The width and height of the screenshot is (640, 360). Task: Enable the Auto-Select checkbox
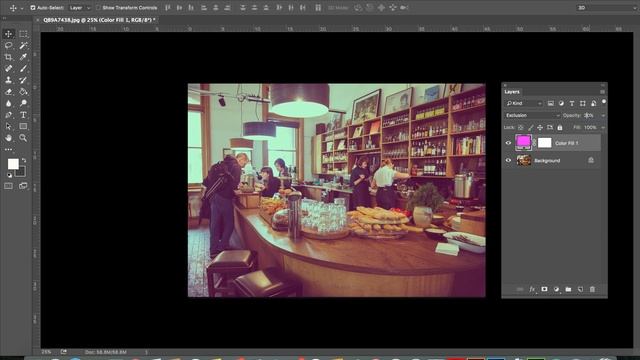(x=33, y=8)
